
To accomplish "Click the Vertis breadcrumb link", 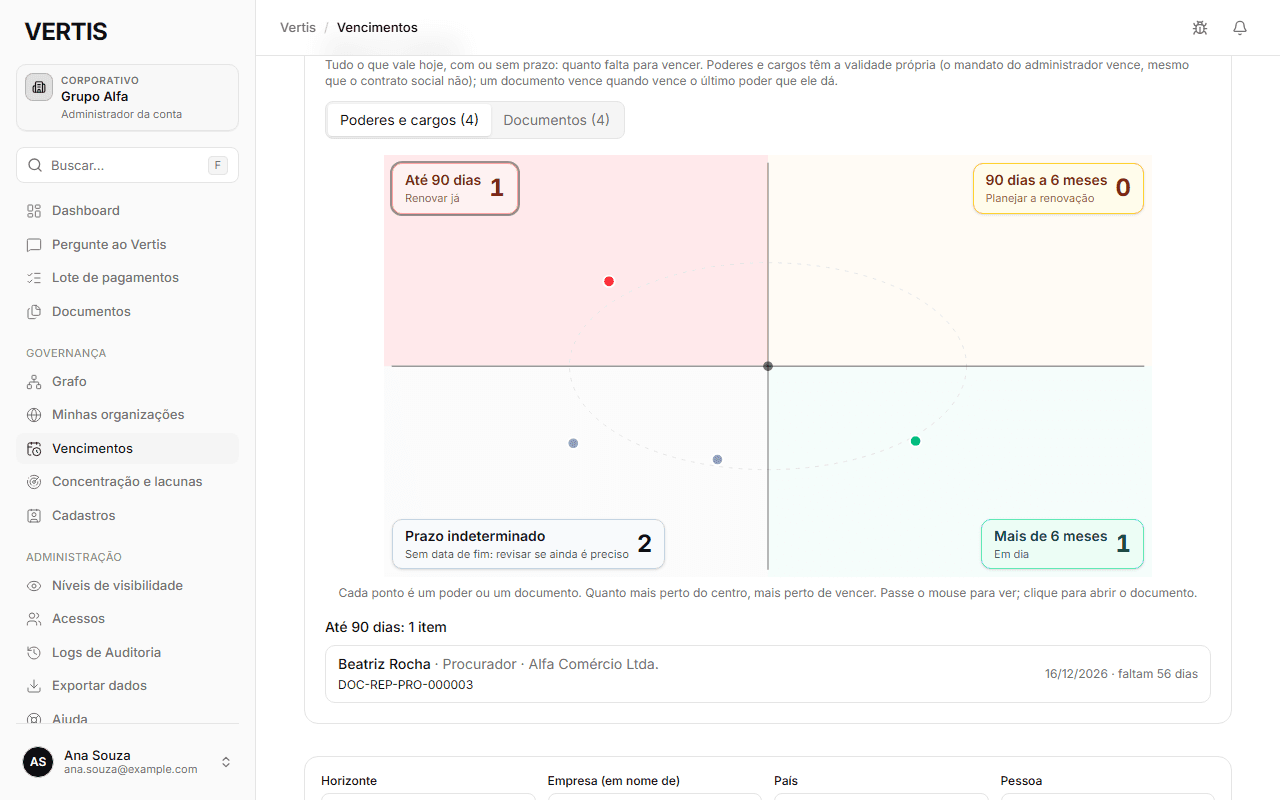I will tap(298, 28).
